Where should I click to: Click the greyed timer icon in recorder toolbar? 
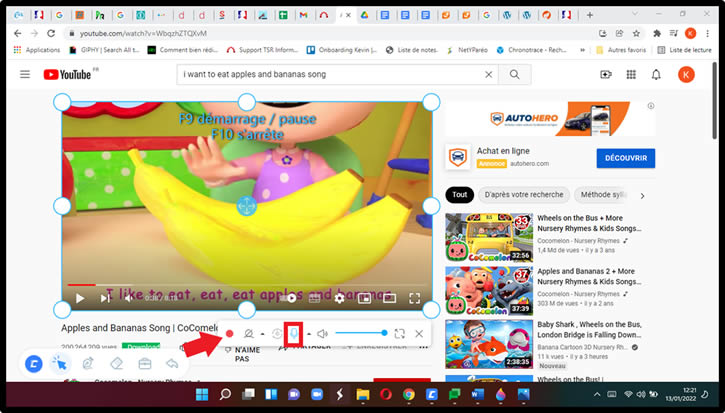(x=277, y=333)
